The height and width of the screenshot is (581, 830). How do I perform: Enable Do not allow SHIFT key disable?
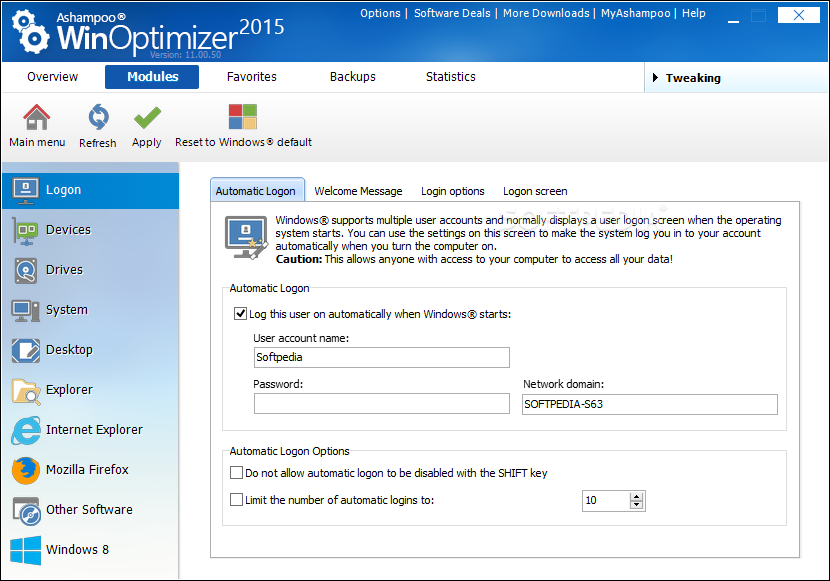coord(237,472)
